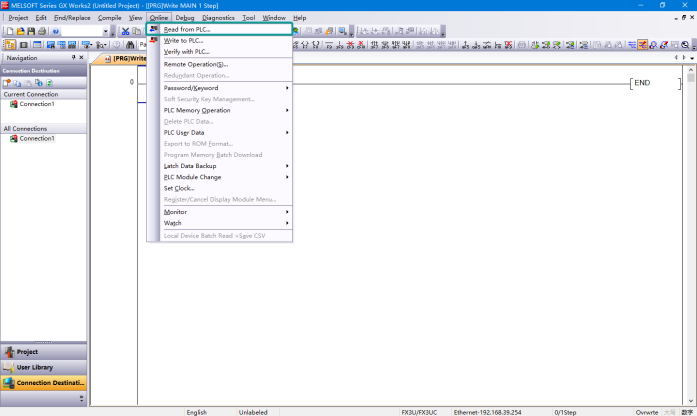Open the Window menu
Screen dimensions: 697x416
click(274, 18)
